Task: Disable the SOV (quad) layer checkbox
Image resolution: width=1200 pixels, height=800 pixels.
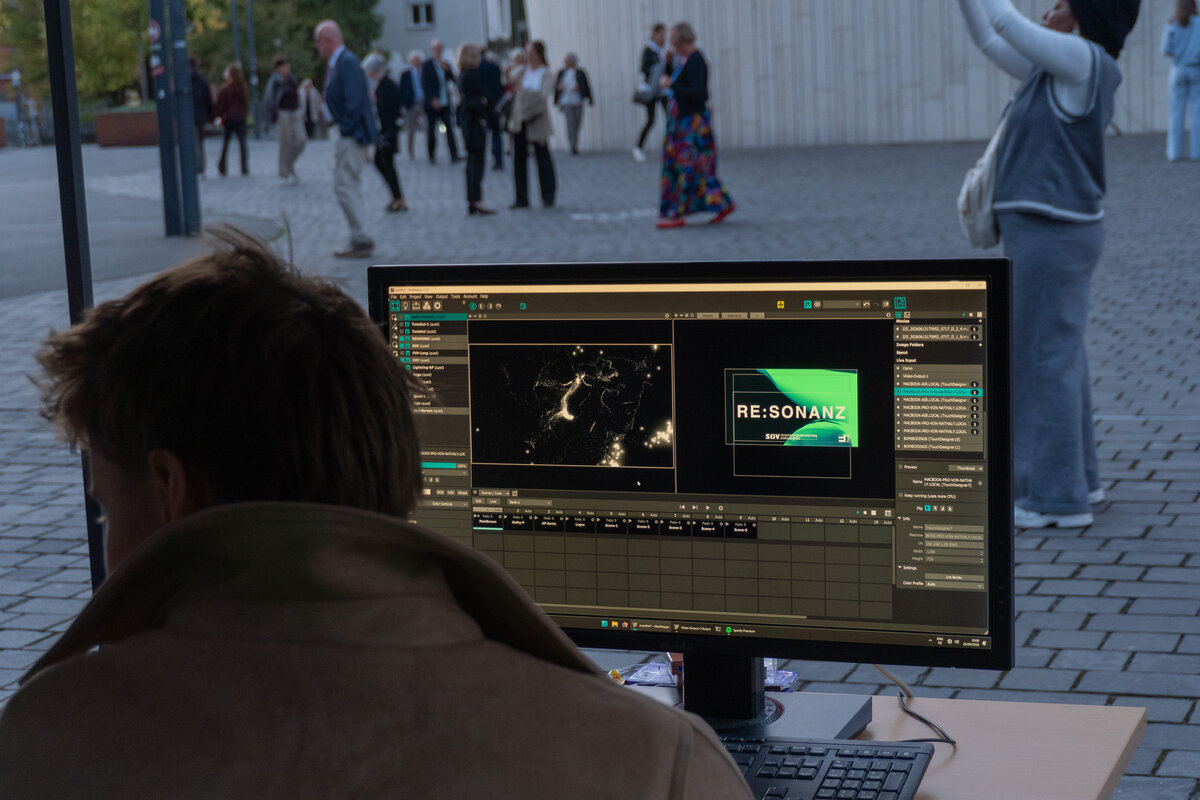Action: [404, 346]
